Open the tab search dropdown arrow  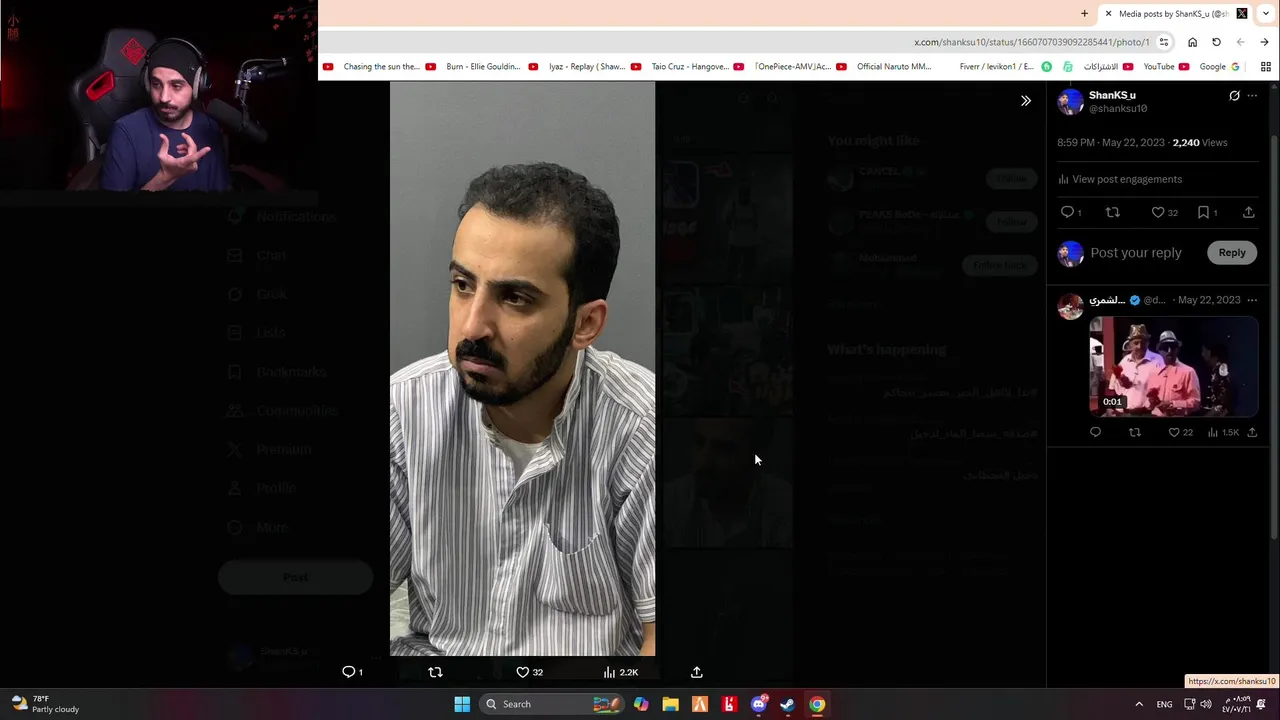(1265, 14)
